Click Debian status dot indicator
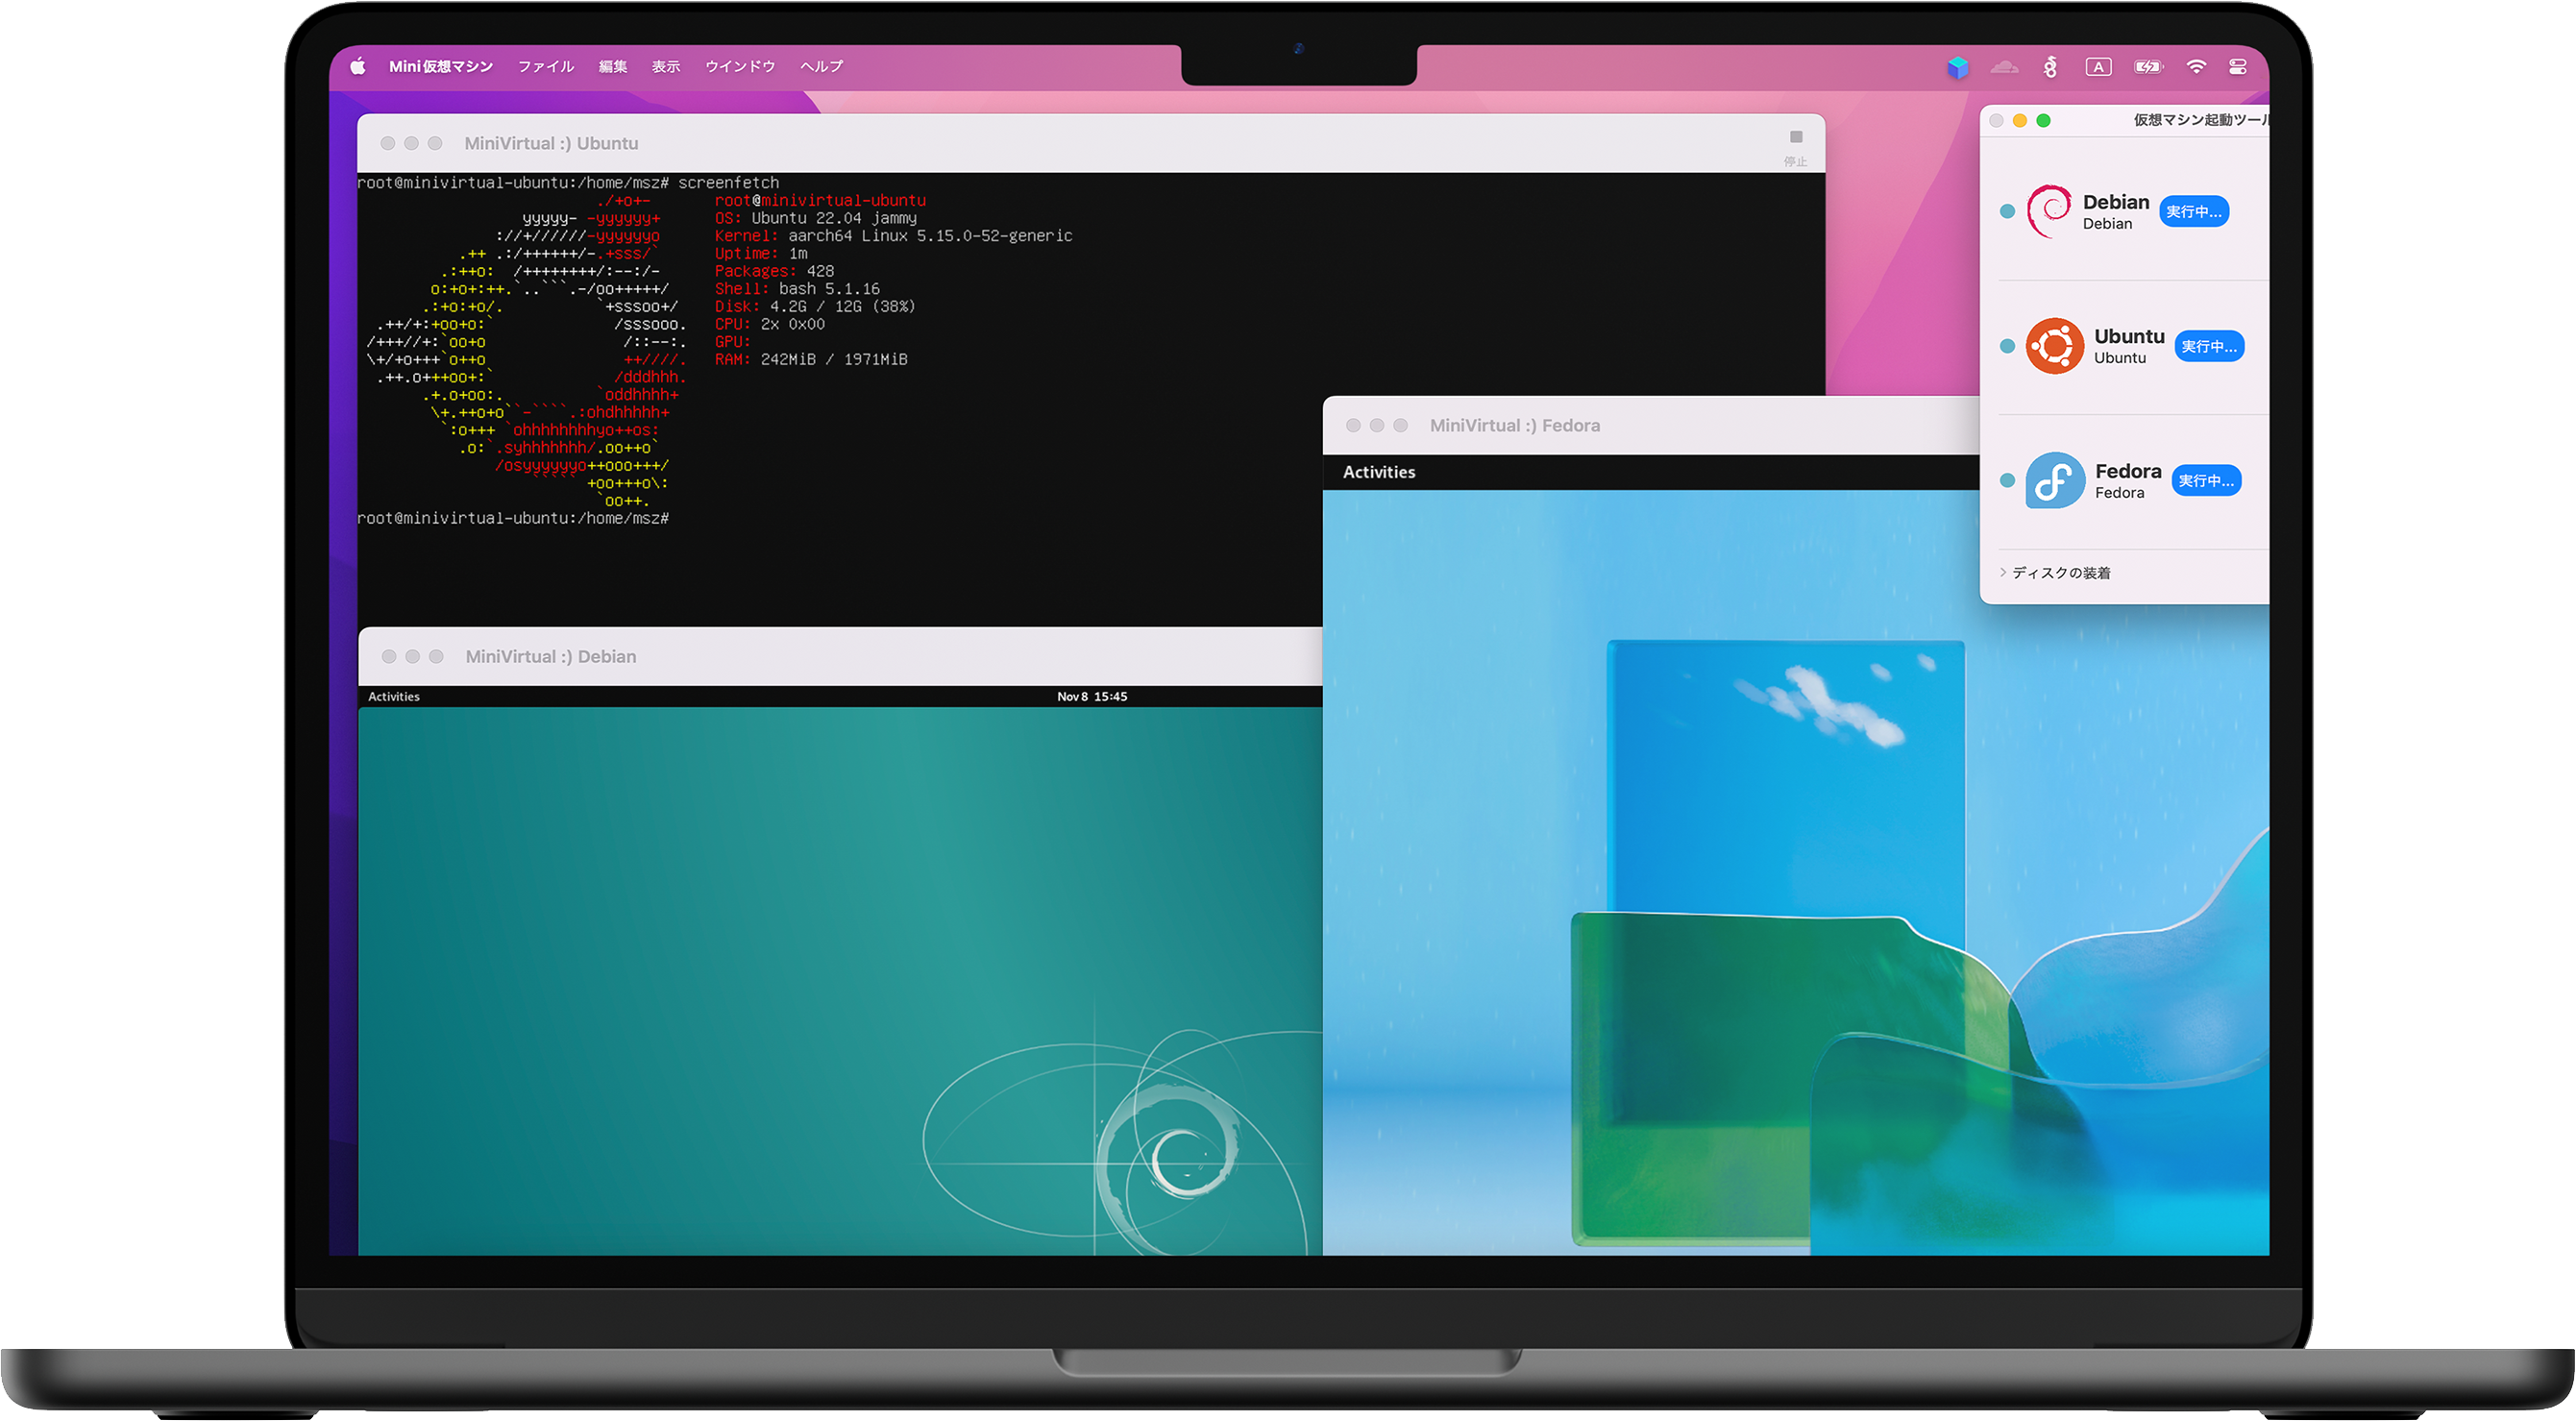The width and height of the screenshot is (2576, 1421). pos(2006,211)
